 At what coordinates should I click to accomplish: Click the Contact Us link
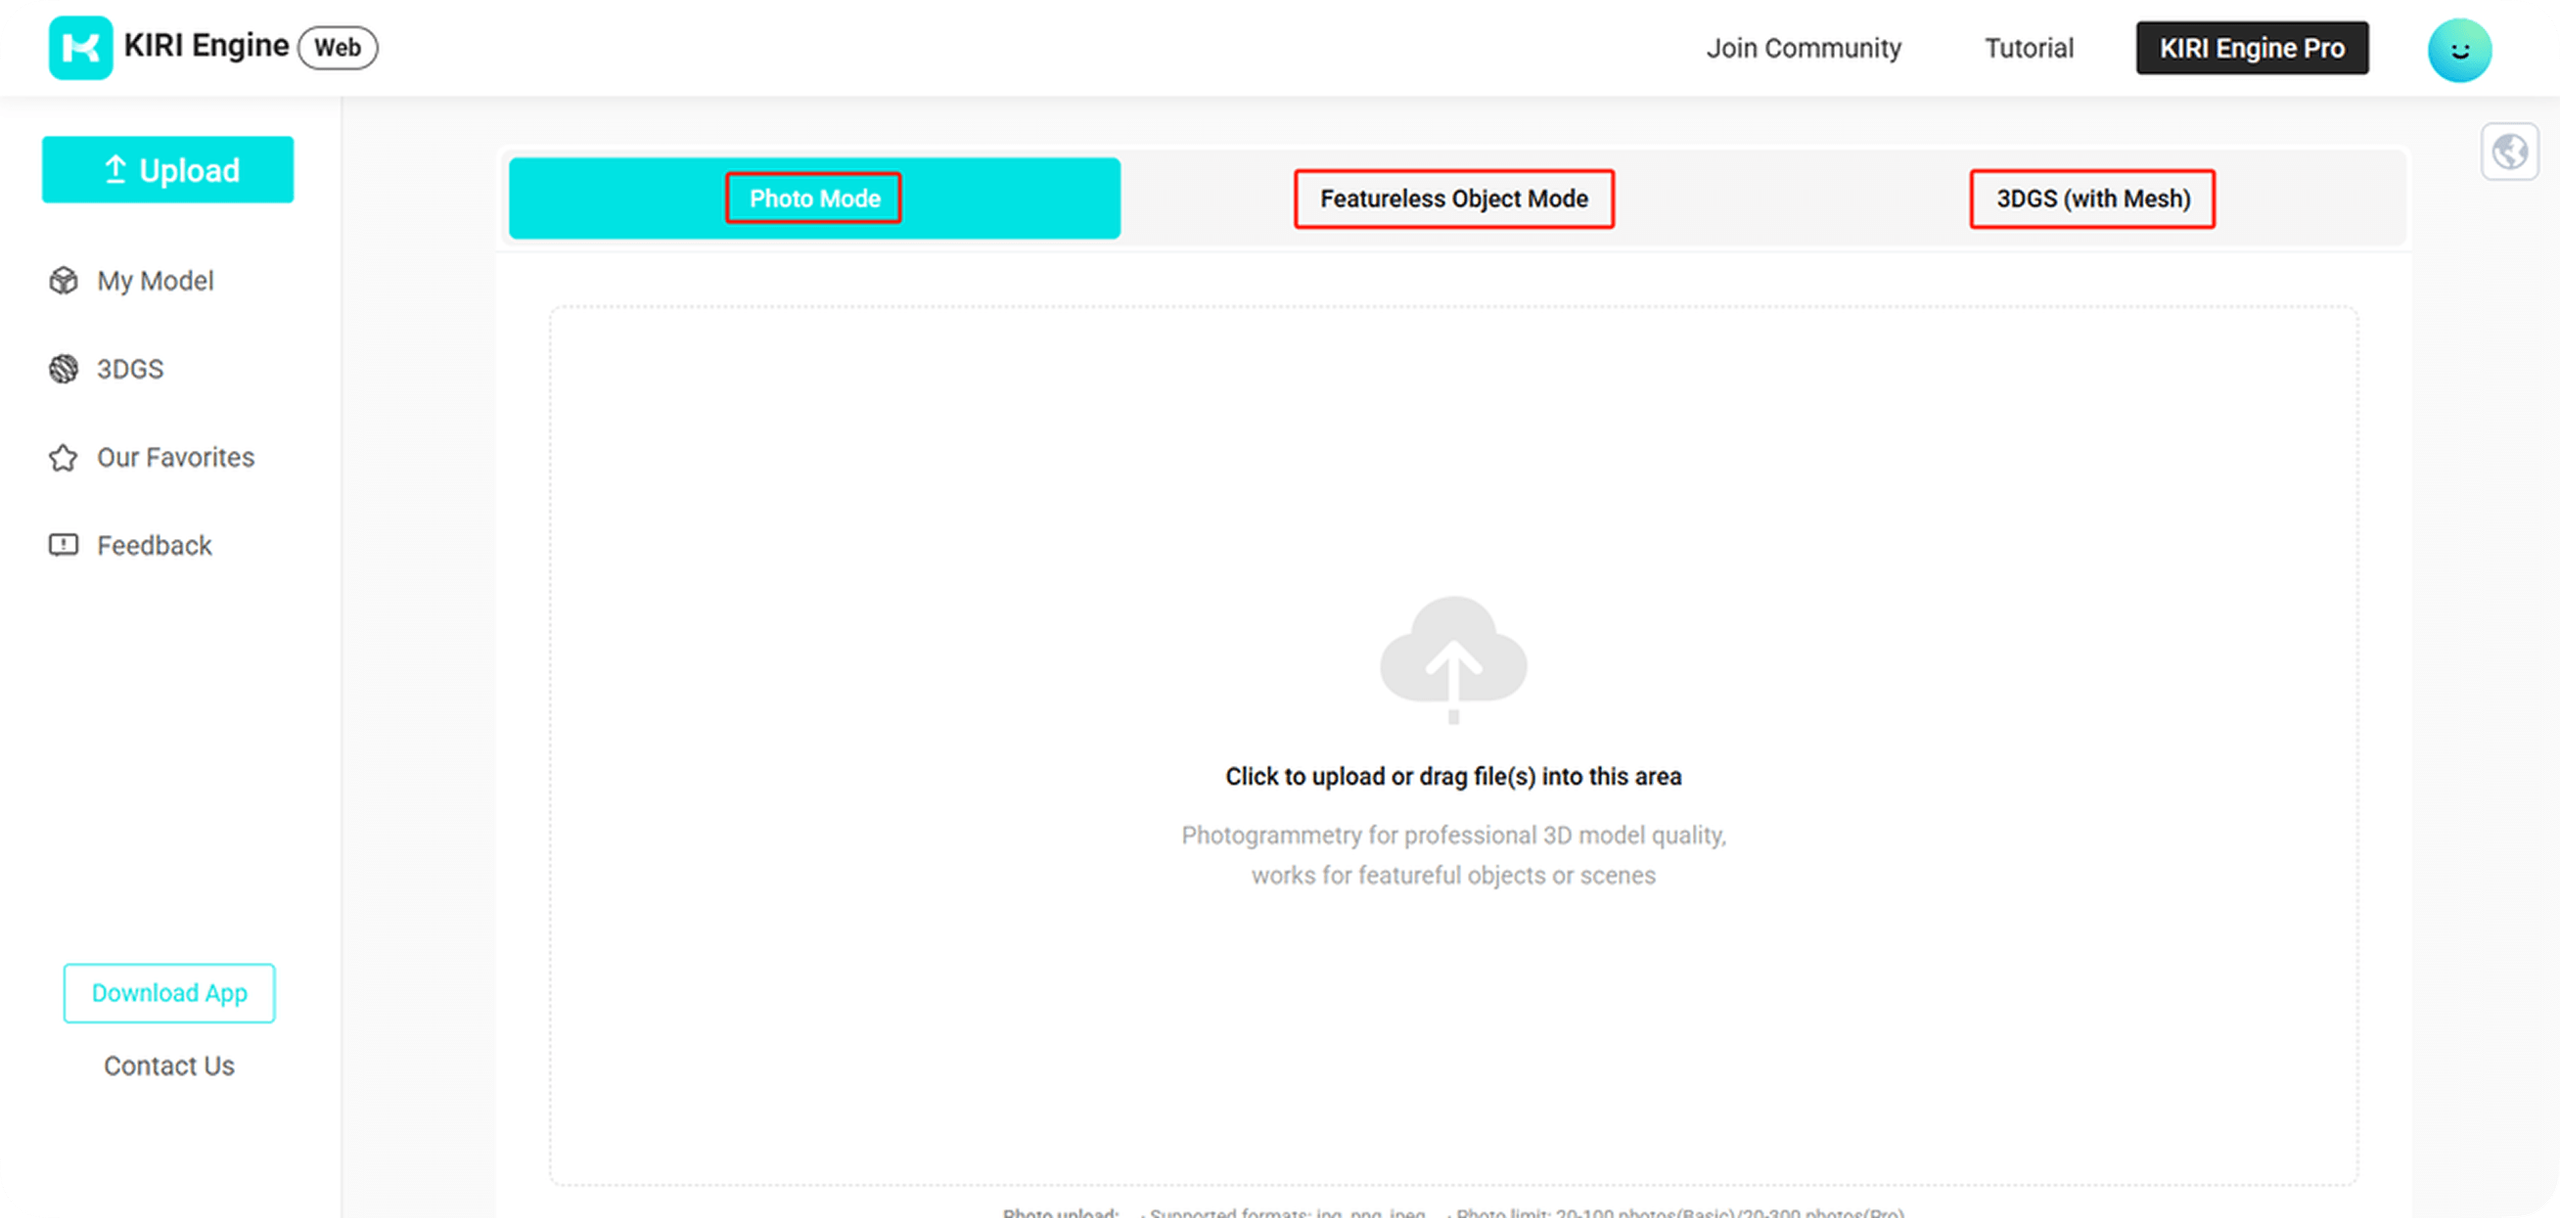coord(169,1066)
